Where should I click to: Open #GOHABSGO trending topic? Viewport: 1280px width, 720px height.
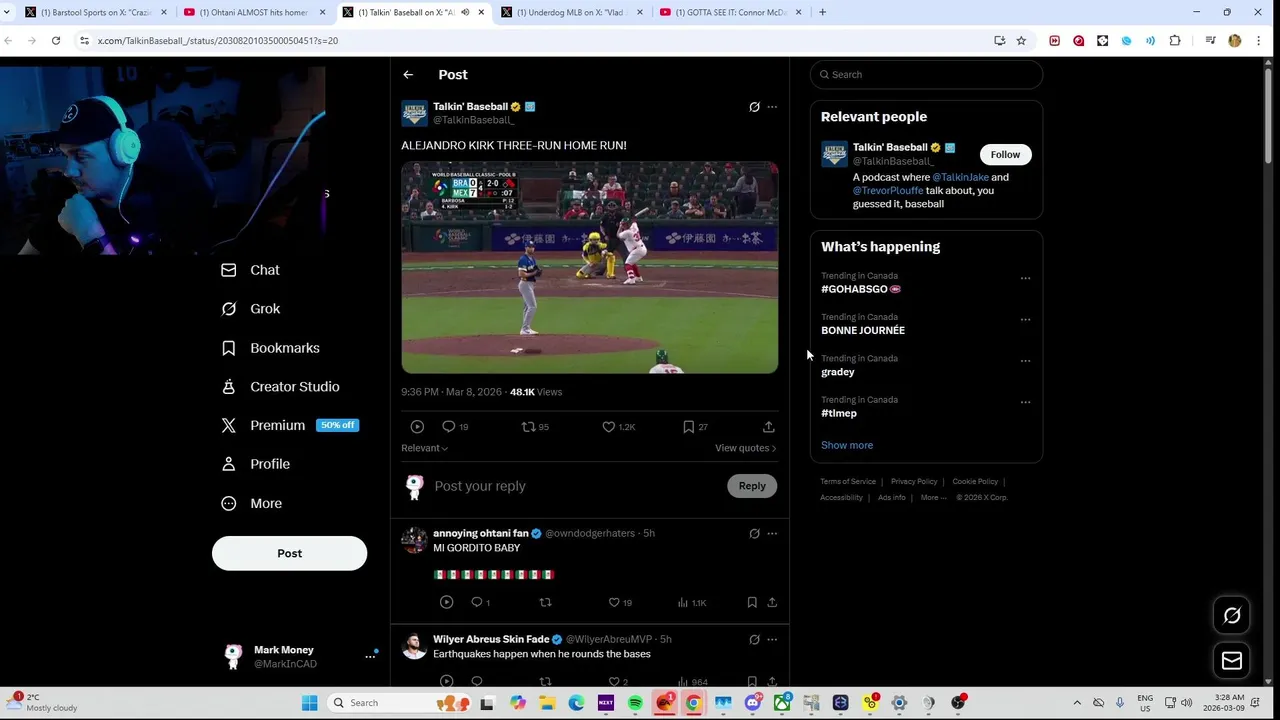(860, 289)
